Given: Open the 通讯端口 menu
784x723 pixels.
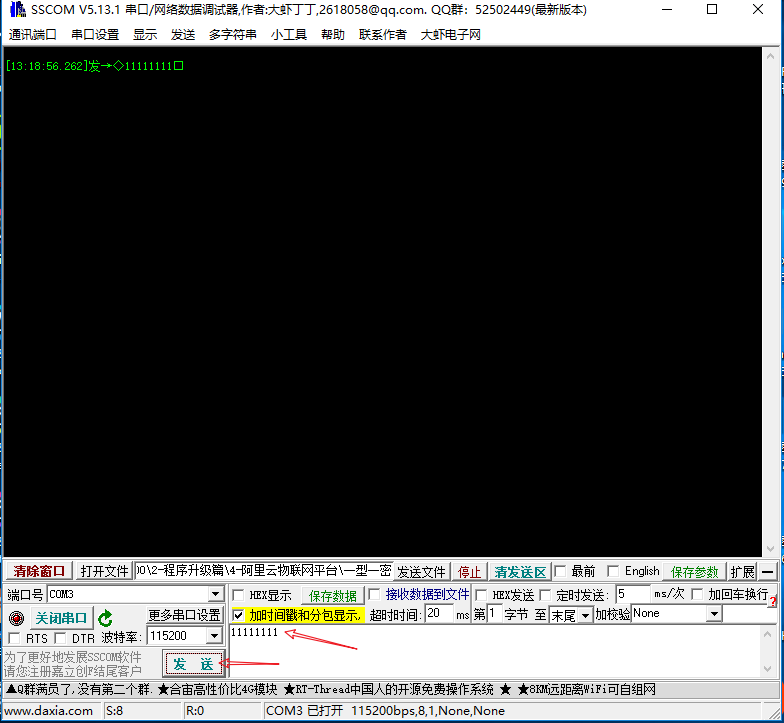Looking at the screenshot, I should [32, 34].
